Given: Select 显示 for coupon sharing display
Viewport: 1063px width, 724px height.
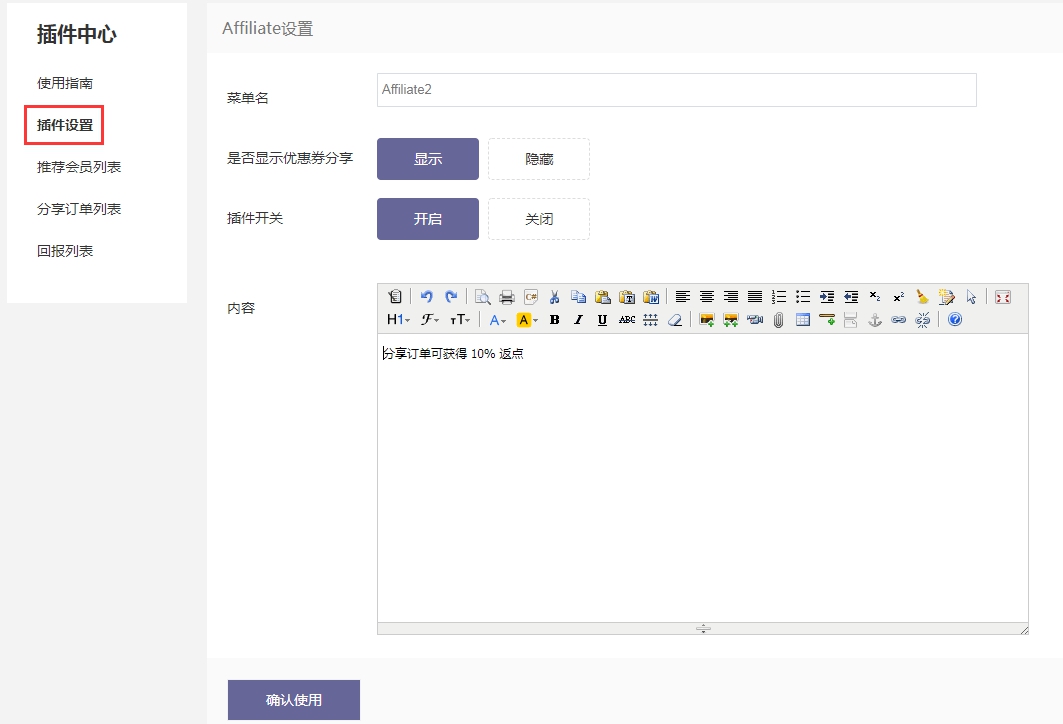Looking at the screenshot, I should [428, 159].
